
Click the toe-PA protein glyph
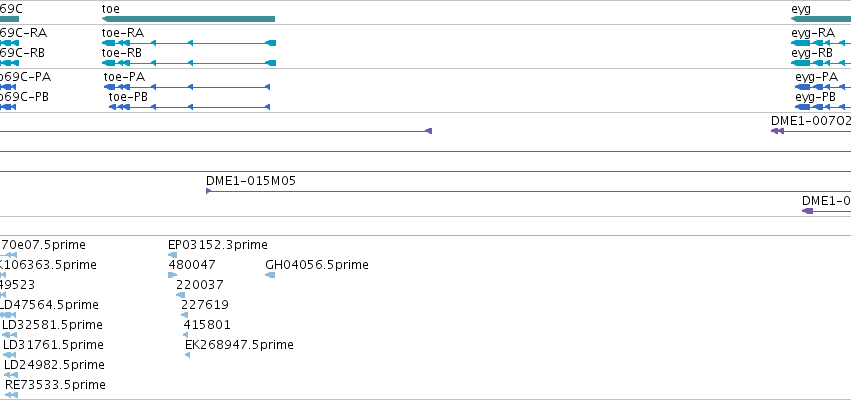(187, 87)
